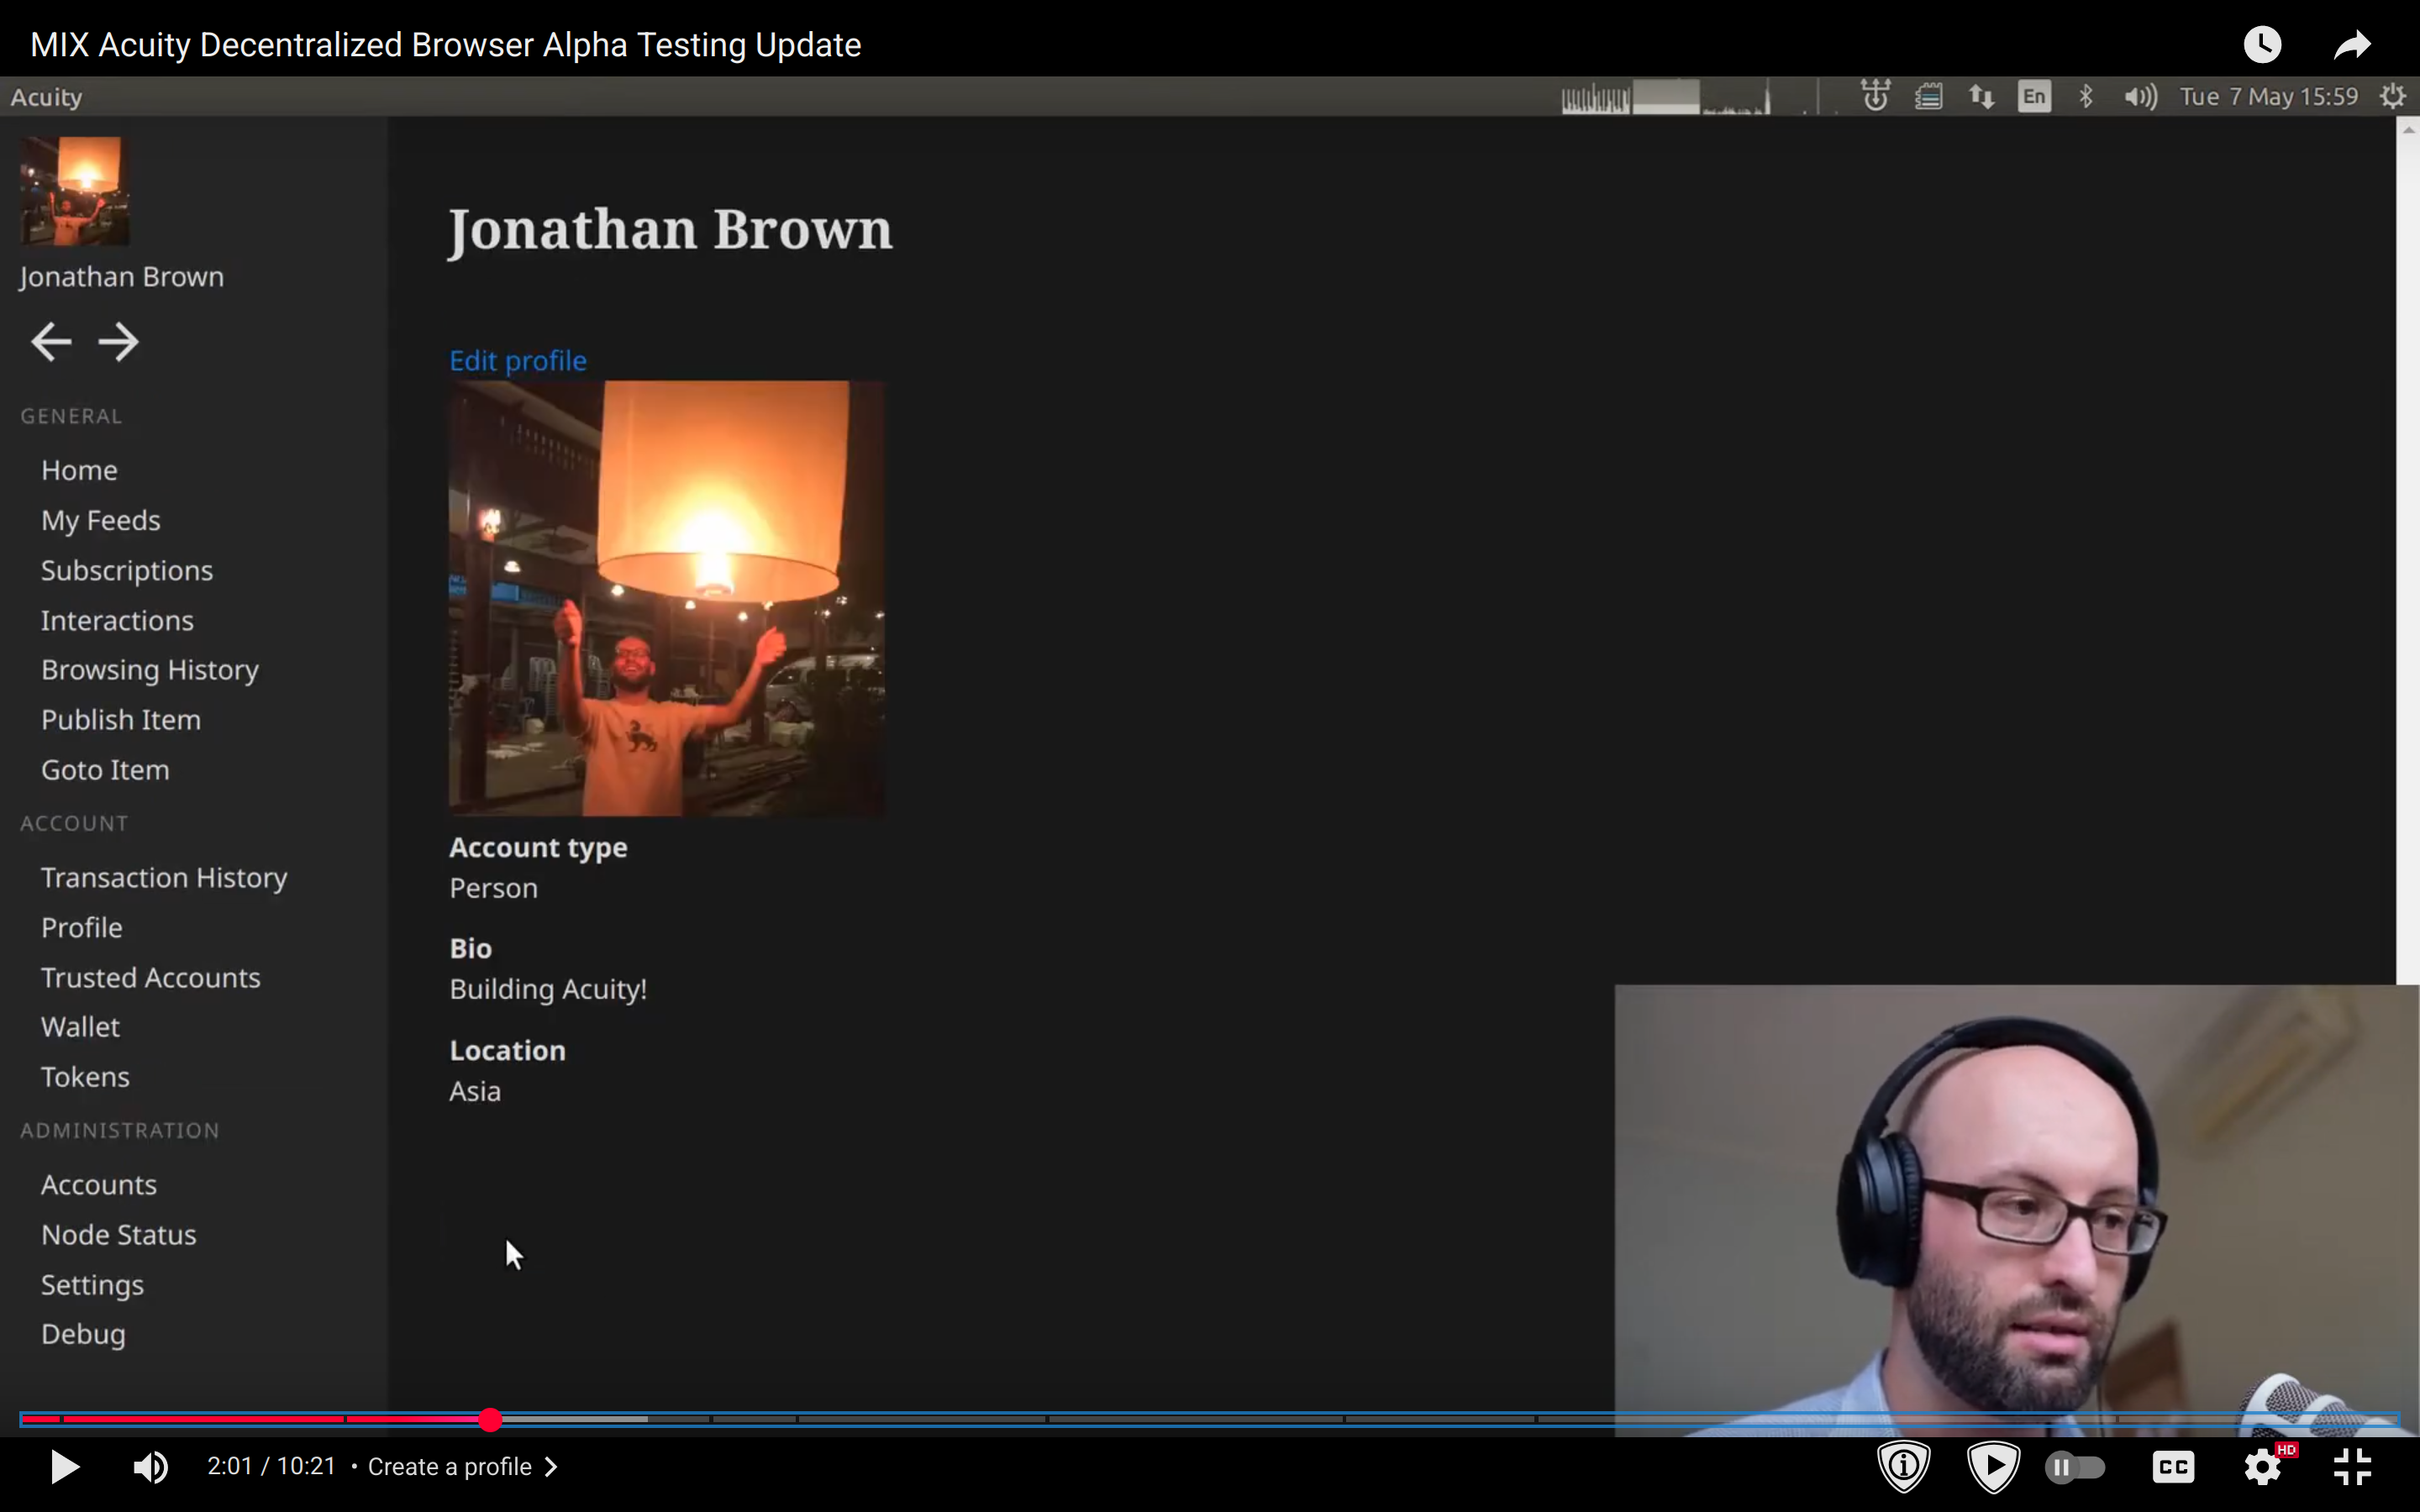
Task: Open the En keyboard language indicator
Action: pos(2033,97)
